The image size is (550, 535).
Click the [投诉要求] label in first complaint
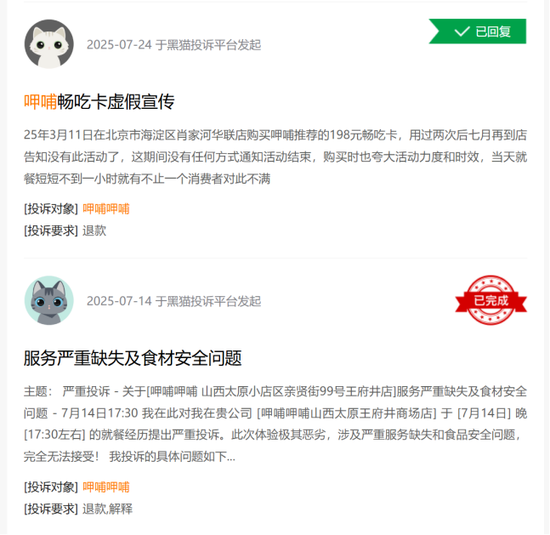click(51, 231)
